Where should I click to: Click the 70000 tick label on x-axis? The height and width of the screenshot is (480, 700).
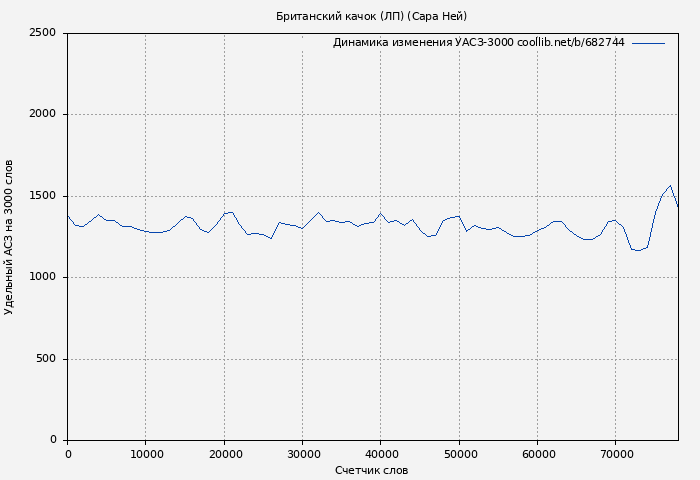click(616, 454)
